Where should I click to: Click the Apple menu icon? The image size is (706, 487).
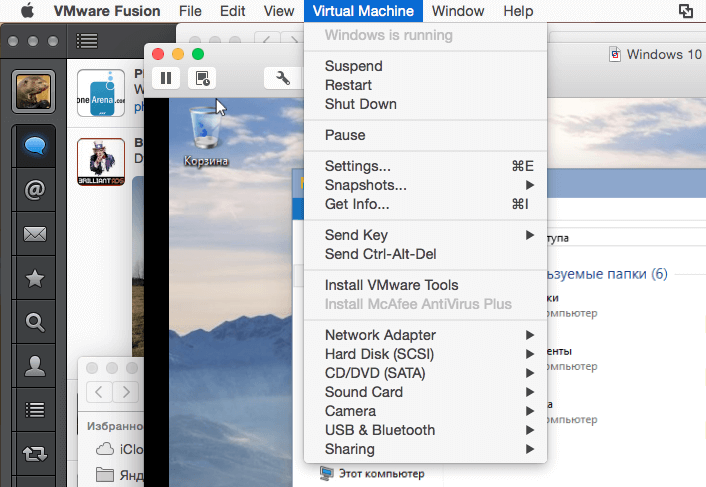click(27, 10)
